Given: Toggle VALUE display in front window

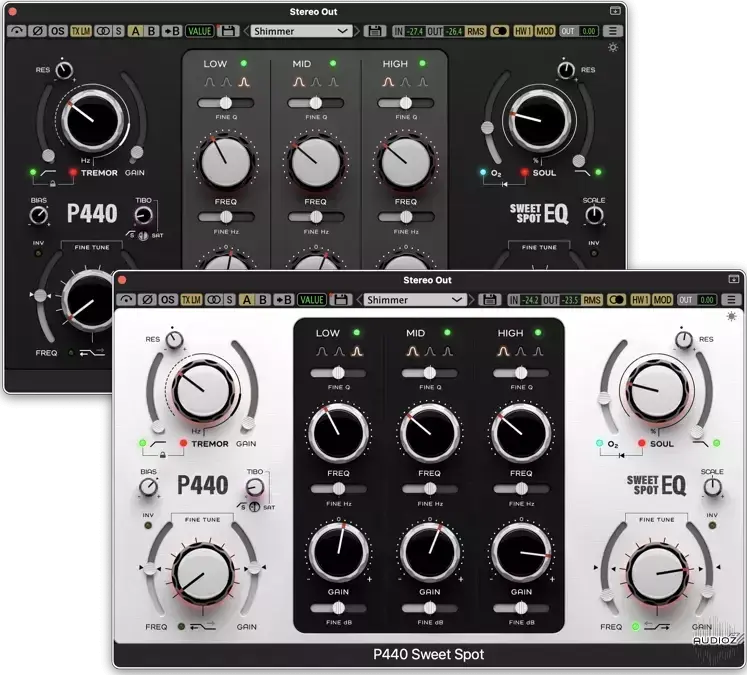Looking at the screenshot, I should (312, 300).
